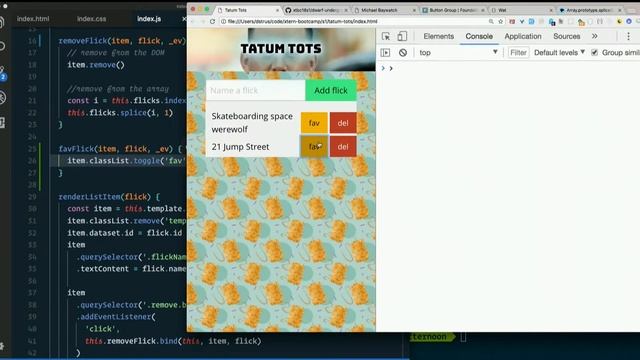This screenshot has height=360, width=640.
Task: Open the Sources tab
Action: 567,36
